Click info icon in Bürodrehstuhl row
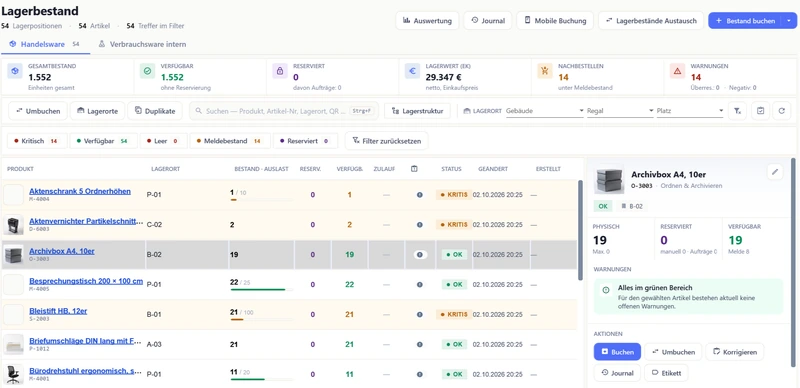800x388 pixels. click(419, 374)
